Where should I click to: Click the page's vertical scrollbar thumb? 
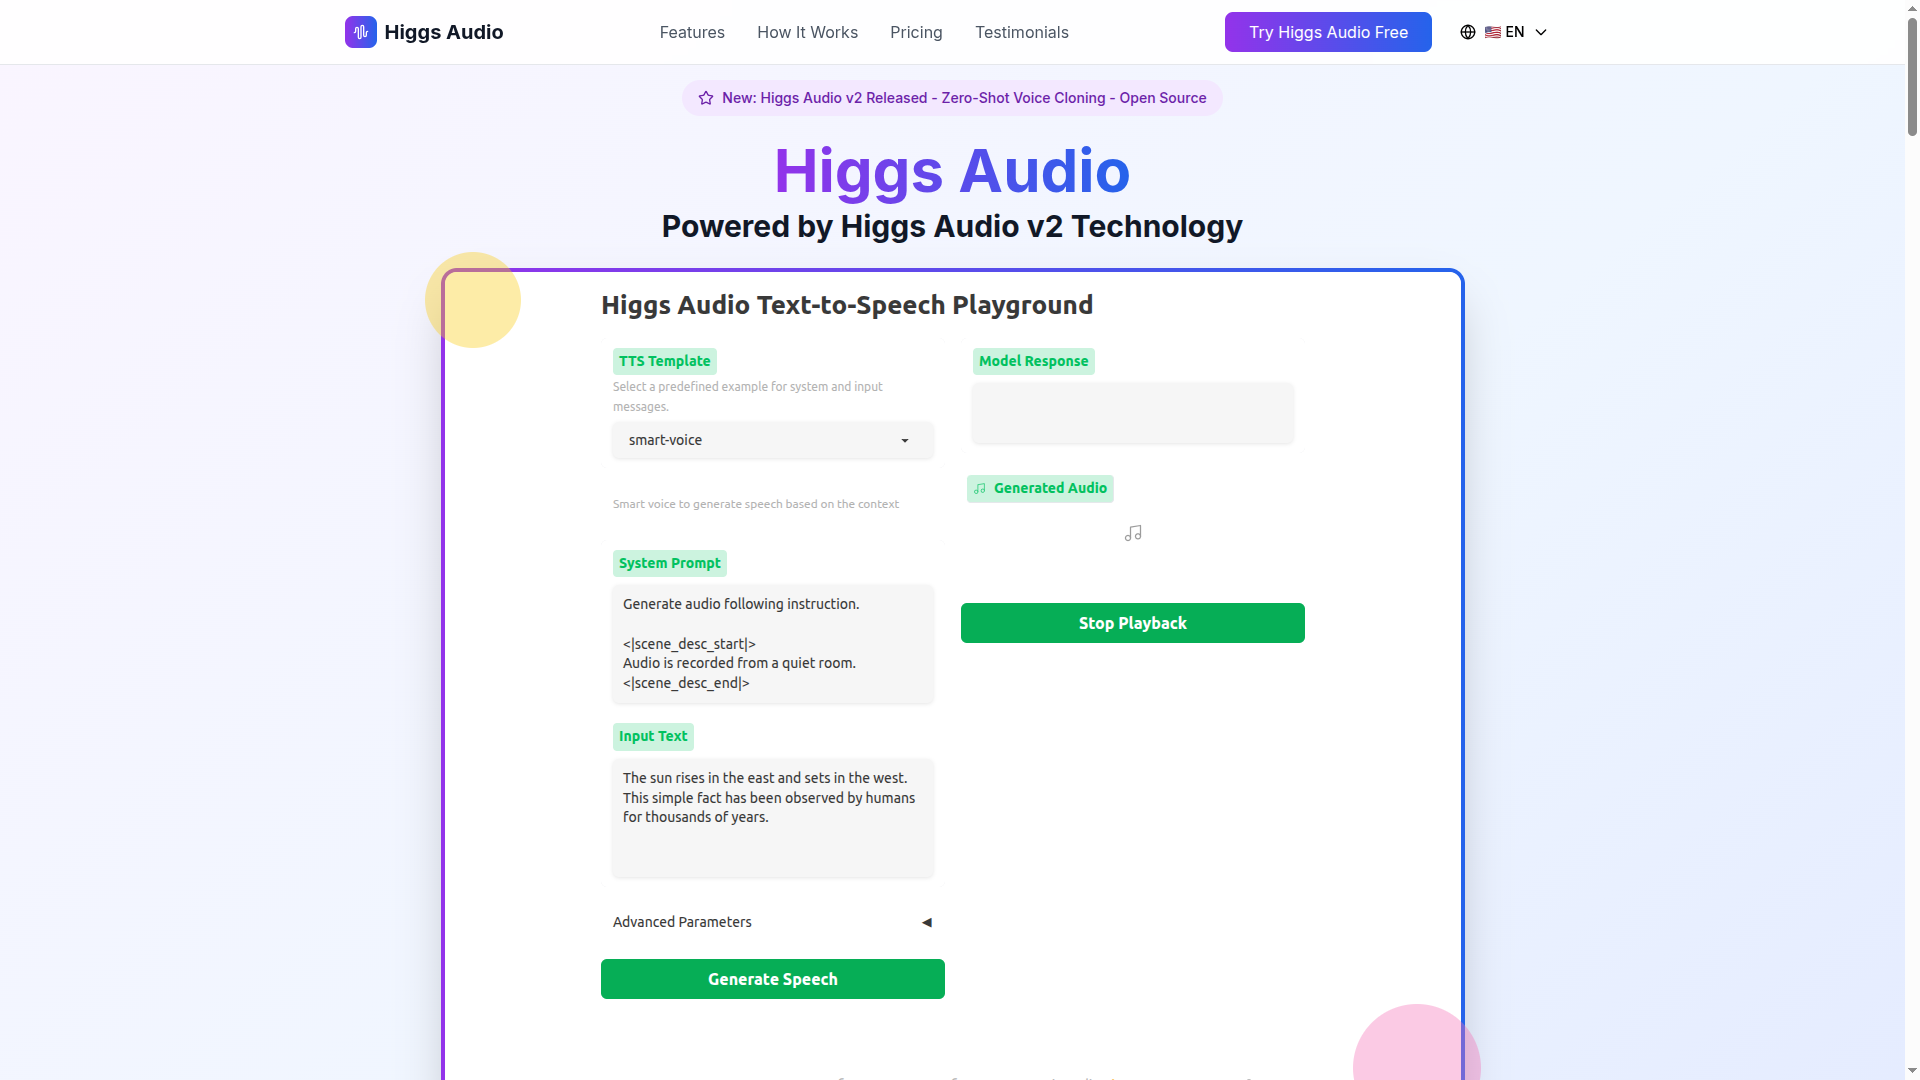pos(1912,75)
